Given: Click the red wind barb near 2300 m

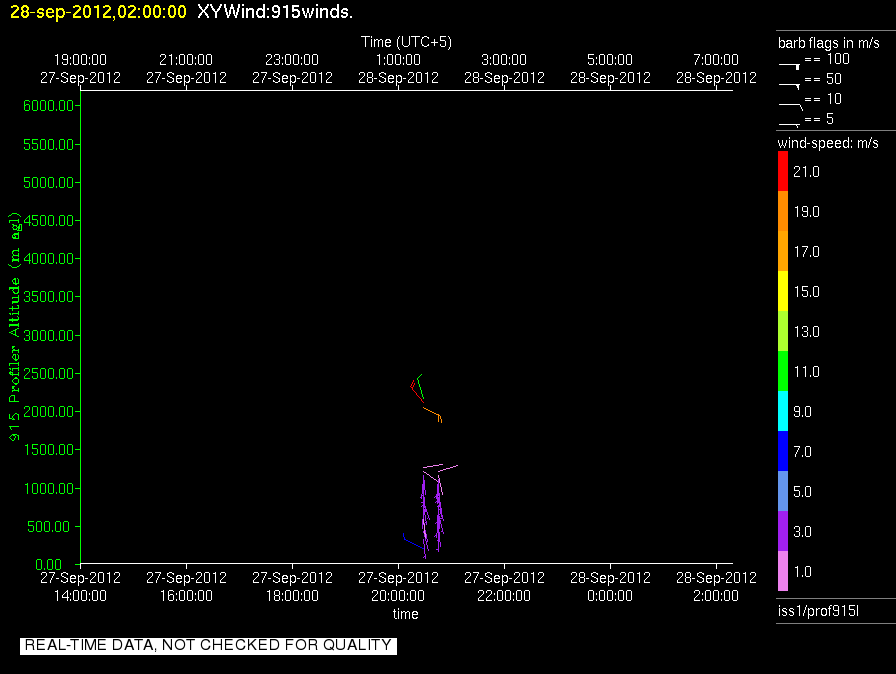Looking at the screenshot, I should click(417, 391).
